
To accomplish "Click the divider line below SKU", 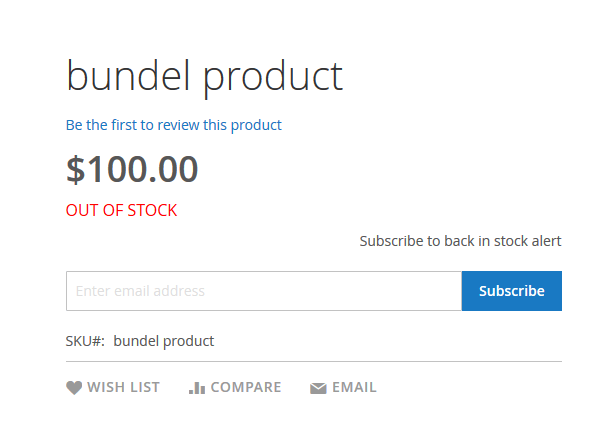I will tap(314, 361).
